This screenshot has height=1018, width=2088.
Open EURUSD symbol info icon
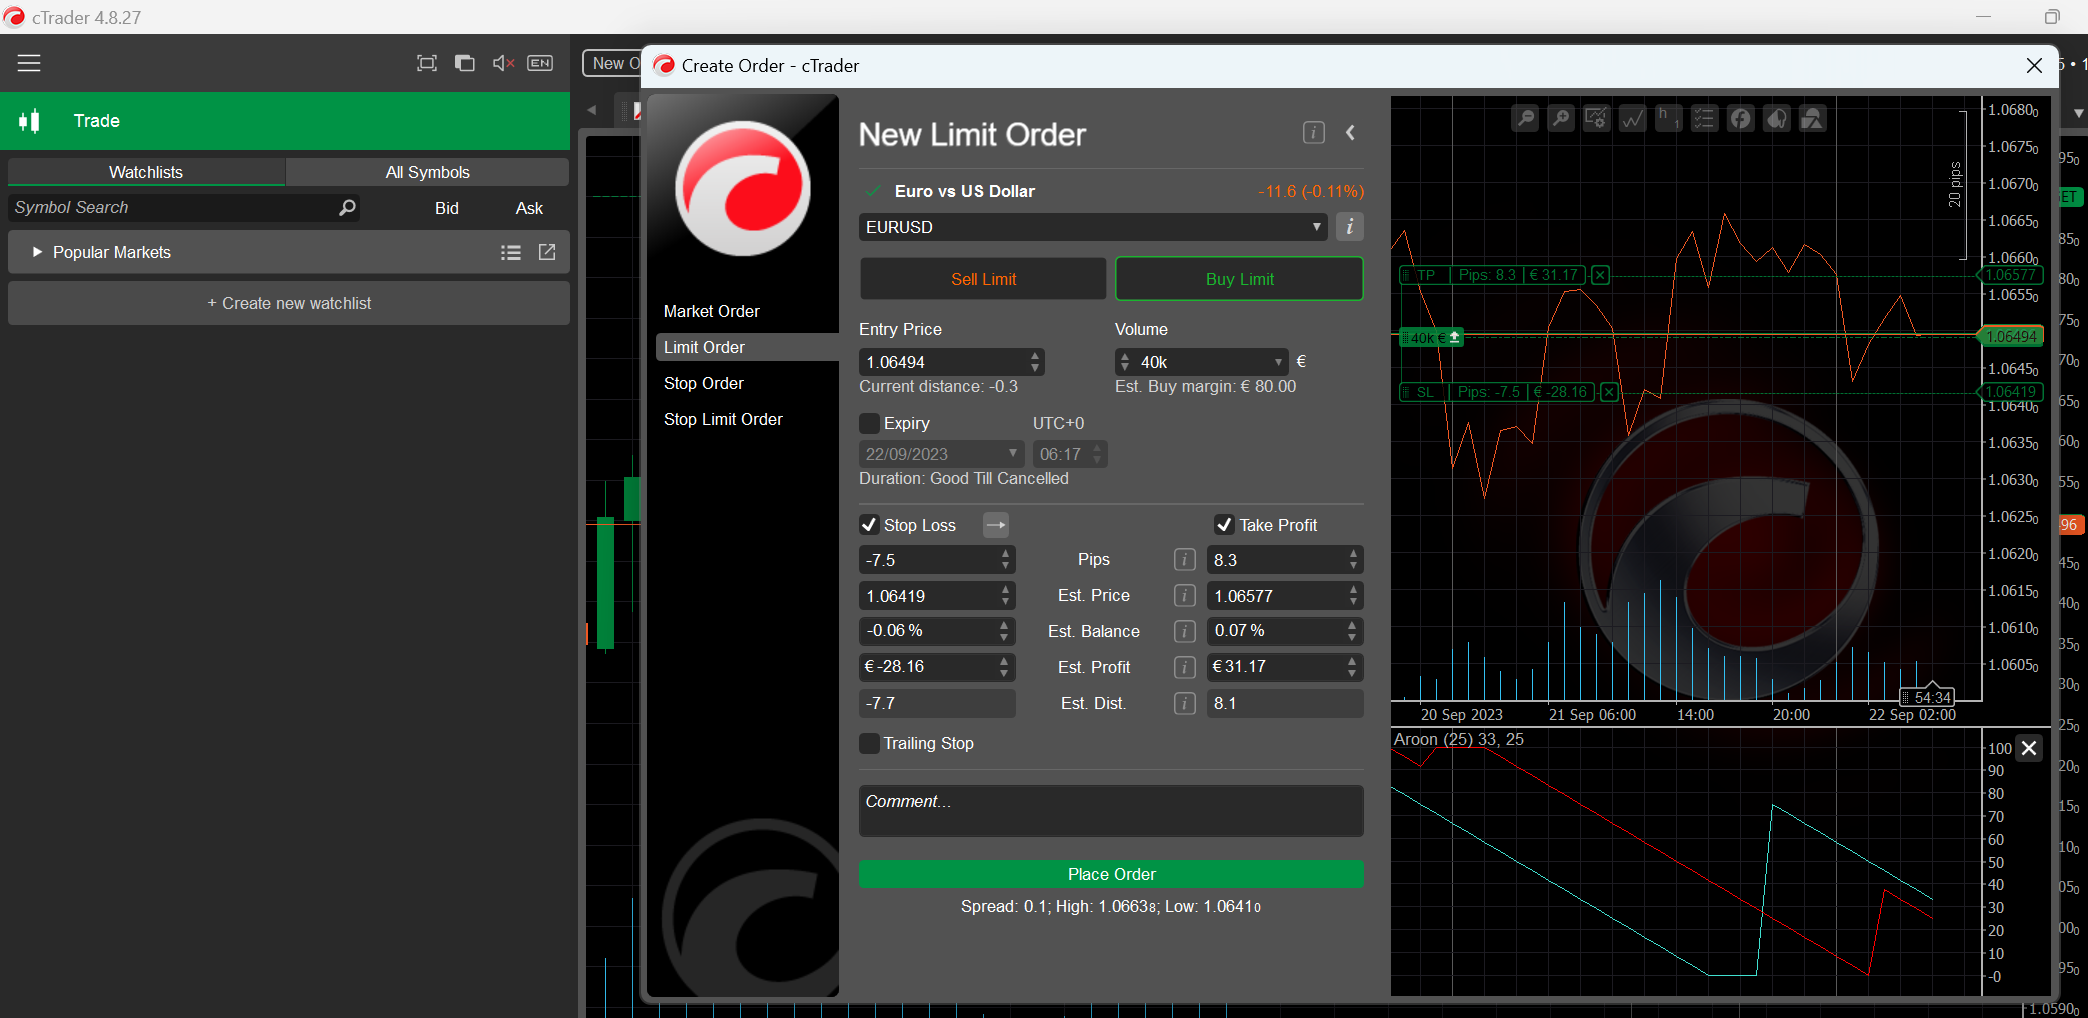coord(1350,227)
